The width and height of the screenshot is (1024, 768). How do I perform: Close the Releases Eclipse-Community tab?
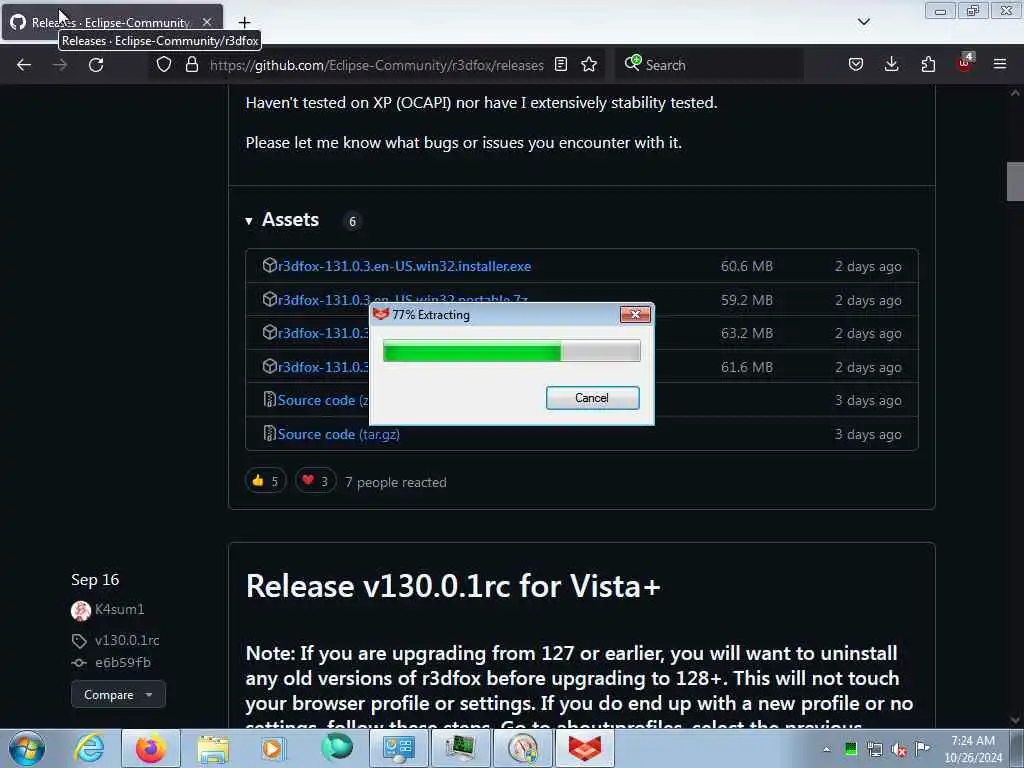(x=207, y=22)
